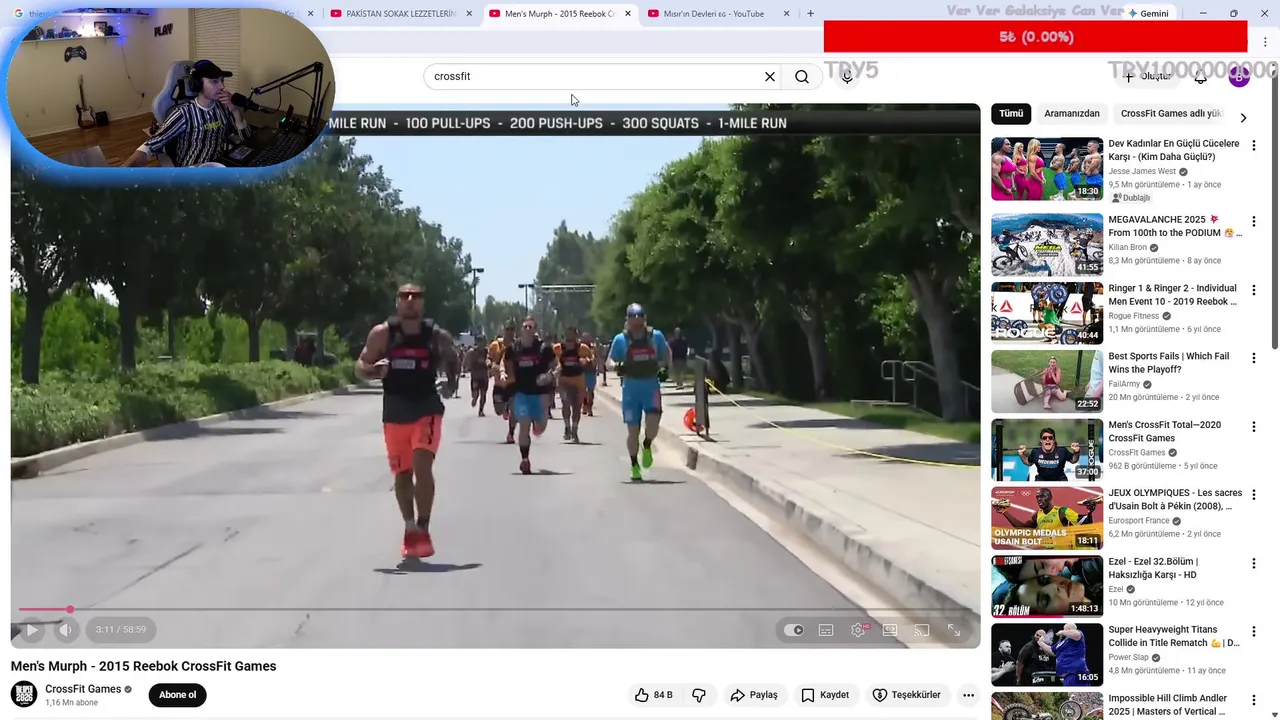
Task: Open Impossible Hill Climb Andler video title
Action: coord(1168,705)
